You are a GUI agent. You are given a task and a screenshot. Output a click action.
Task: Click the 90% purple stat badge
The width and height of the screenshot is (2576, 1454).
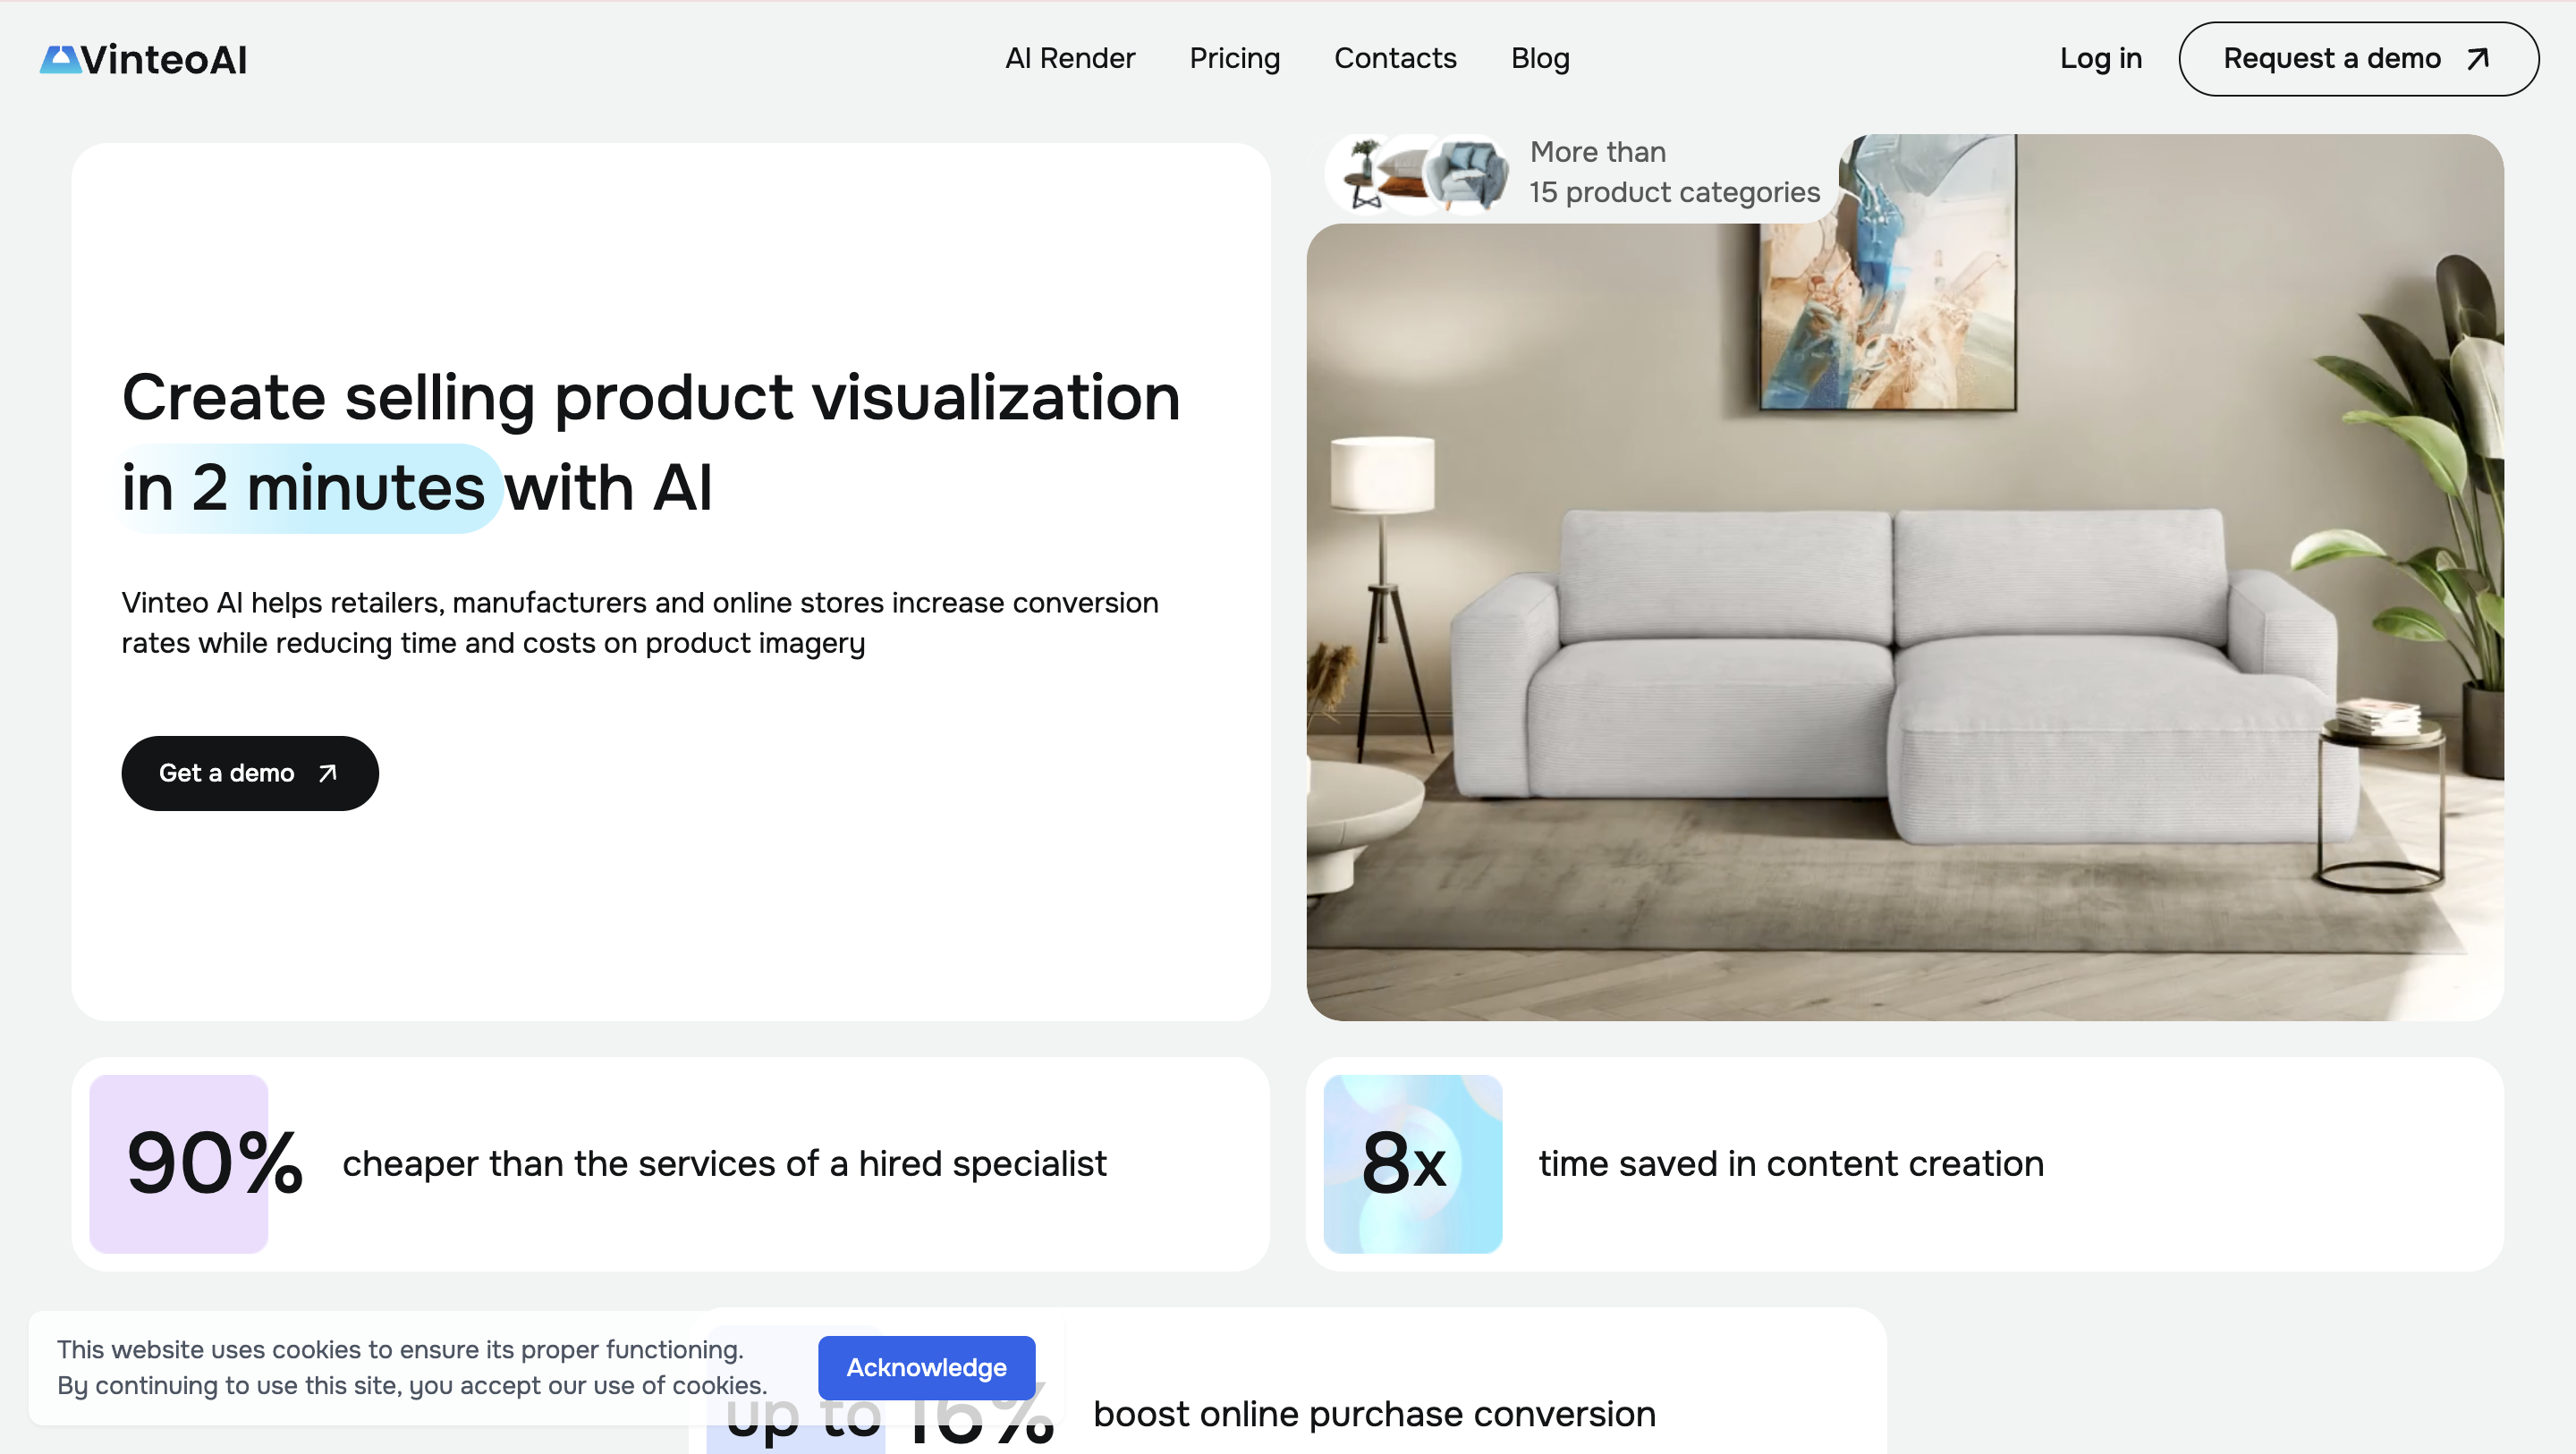[x=180, y=1163]
